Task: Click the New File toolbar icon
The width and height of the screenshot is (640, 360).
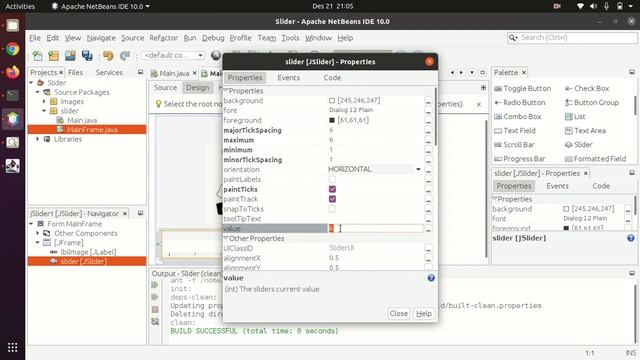Action: click(38, 56)
